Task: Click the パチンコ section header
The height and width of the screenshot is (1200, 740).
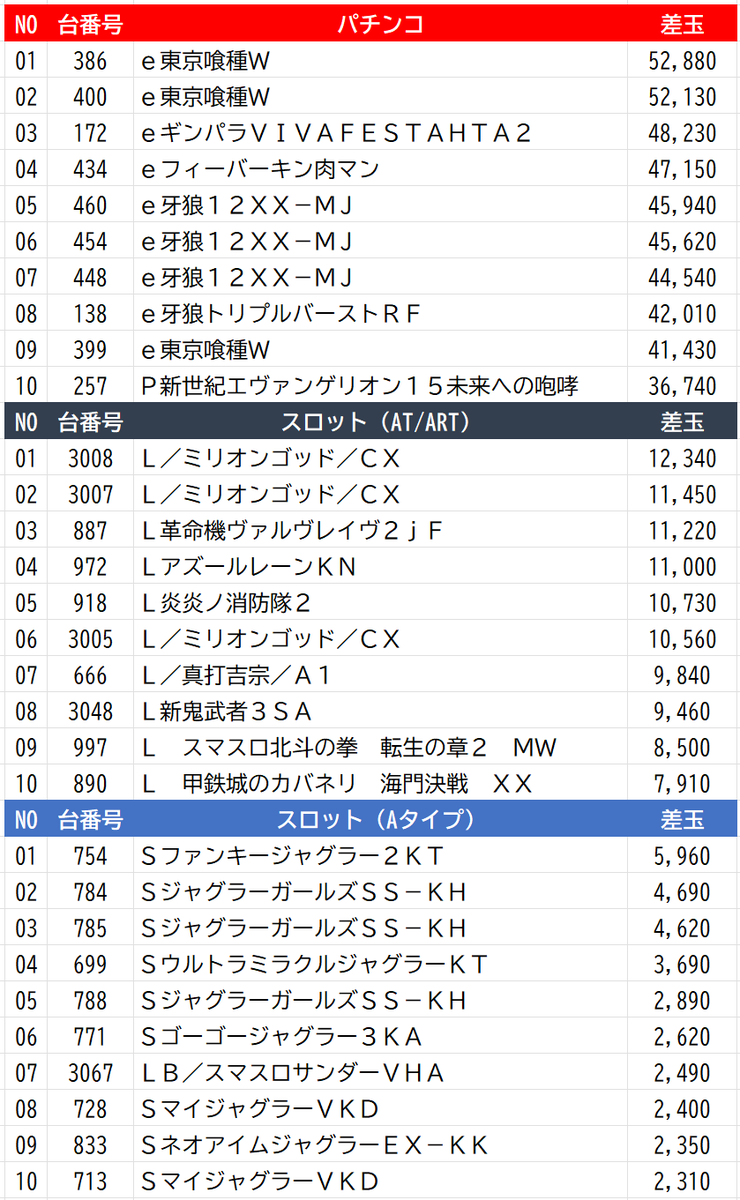Action: 380,24
